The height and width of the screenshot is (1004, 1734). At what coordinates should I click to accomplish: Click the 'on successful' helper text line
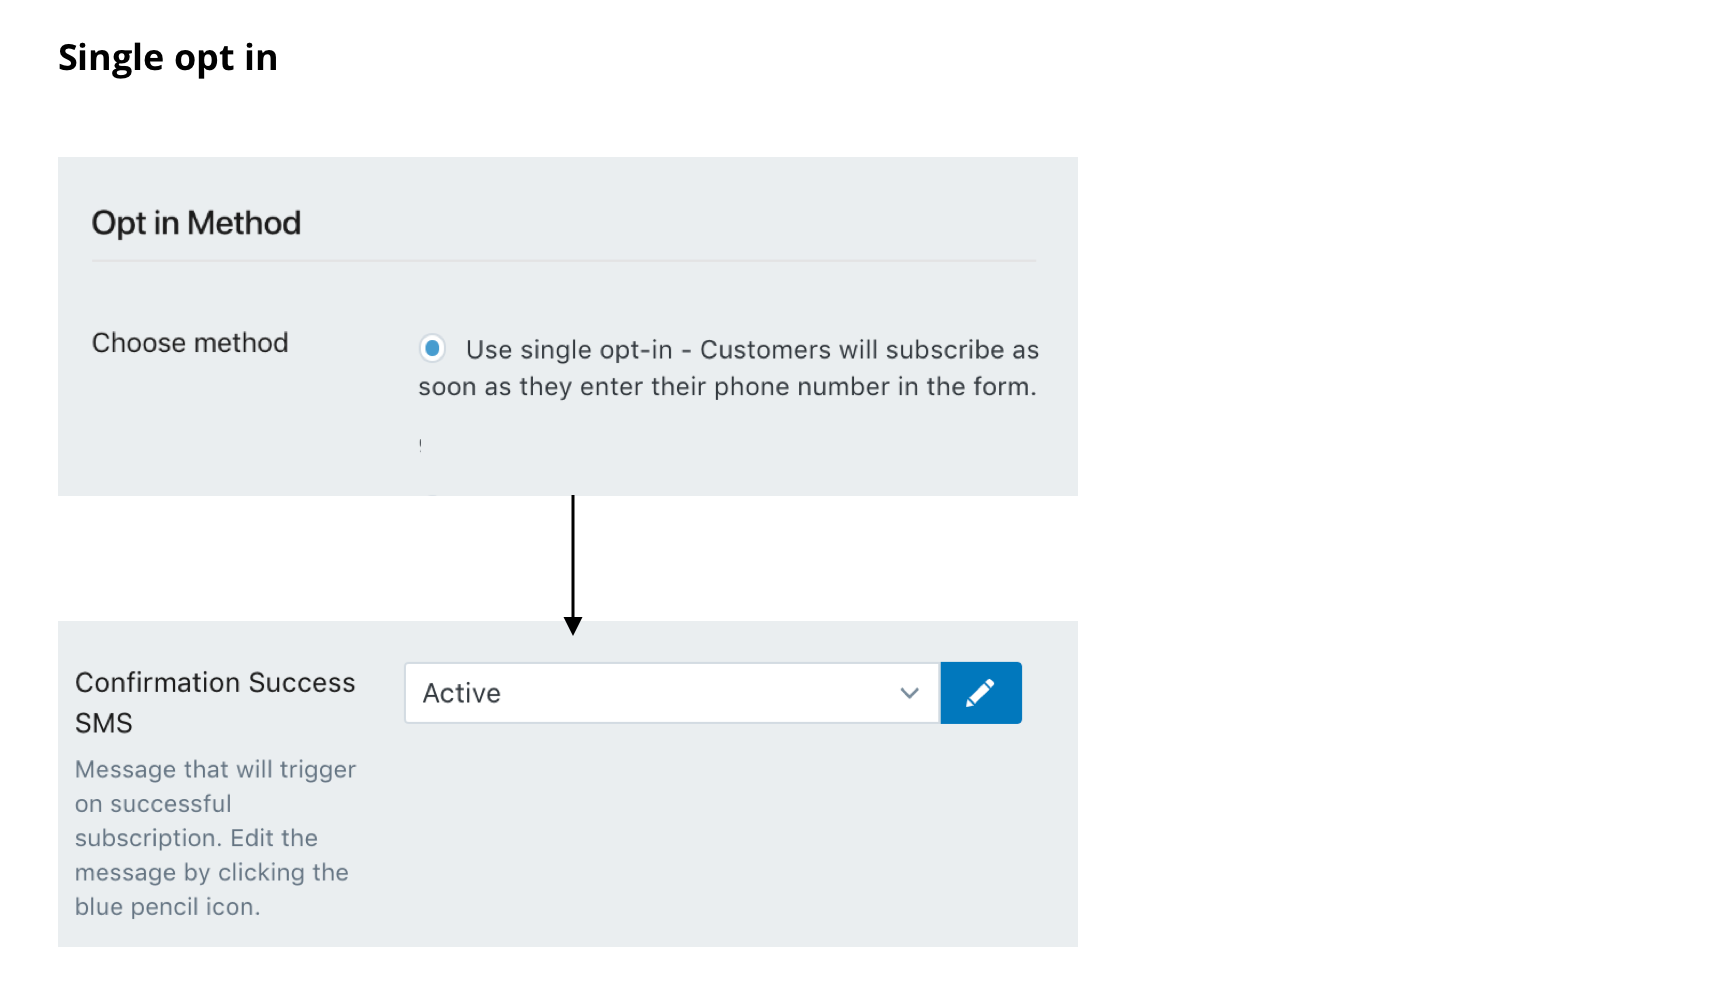(153, 804)
